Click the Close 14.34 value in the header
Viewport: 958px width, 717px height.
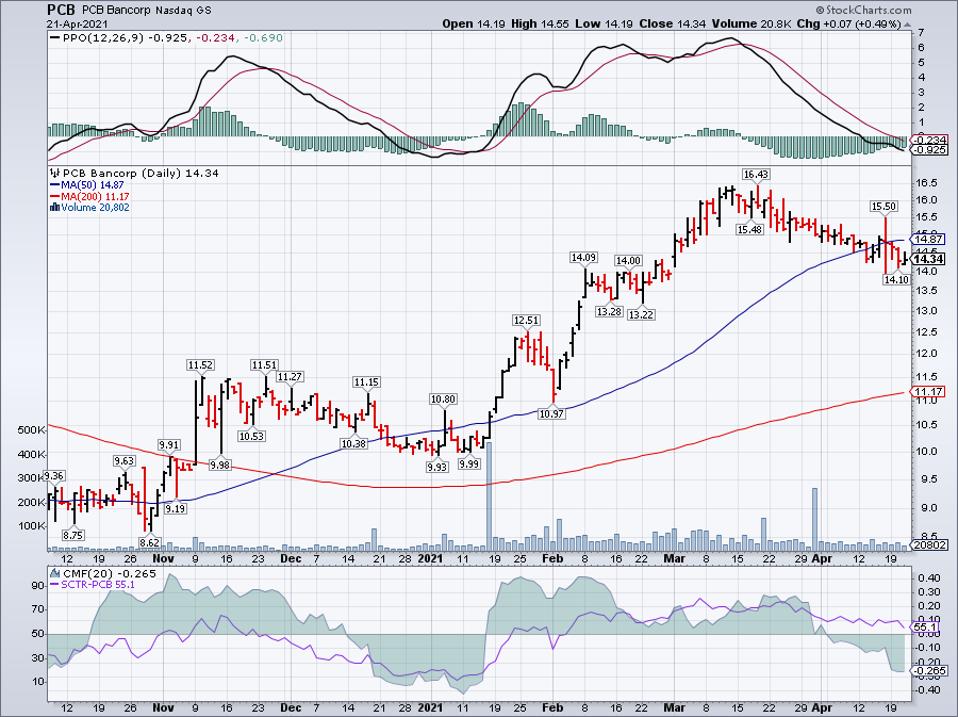[673, 24]
